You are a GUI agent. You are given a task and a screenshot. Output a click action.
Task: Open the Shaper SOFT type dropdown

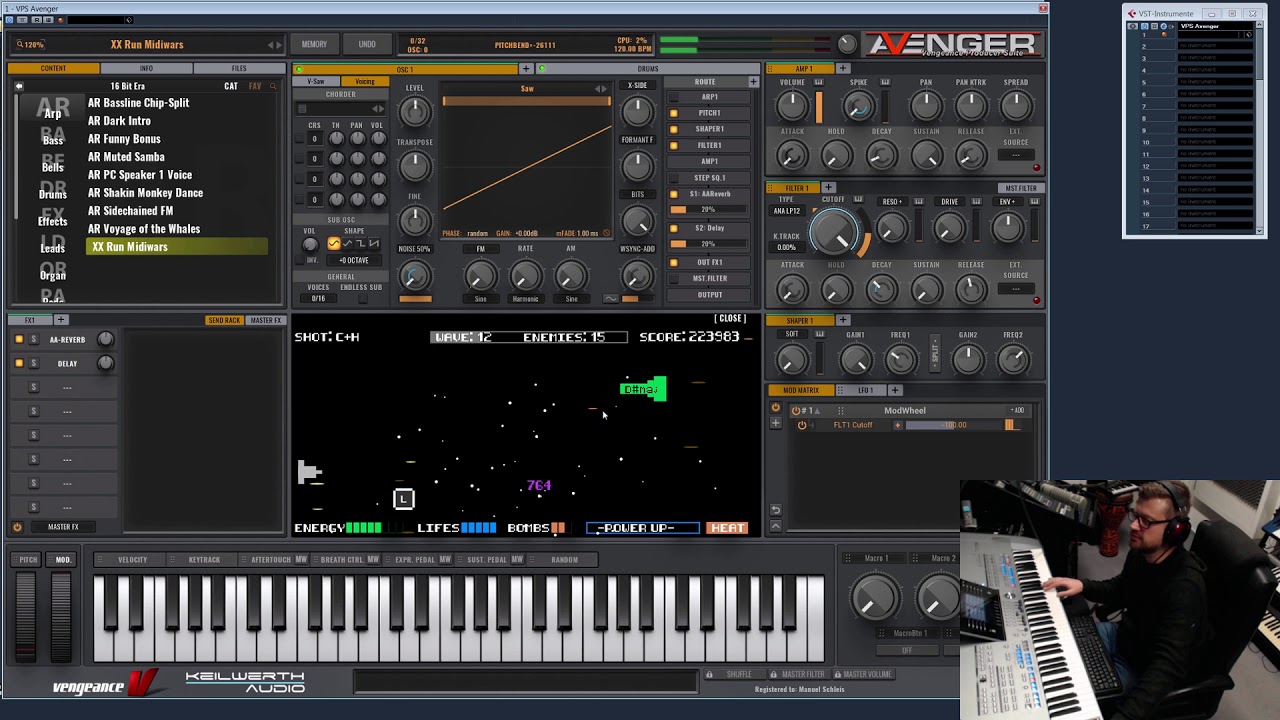click(x=792, y=334)
